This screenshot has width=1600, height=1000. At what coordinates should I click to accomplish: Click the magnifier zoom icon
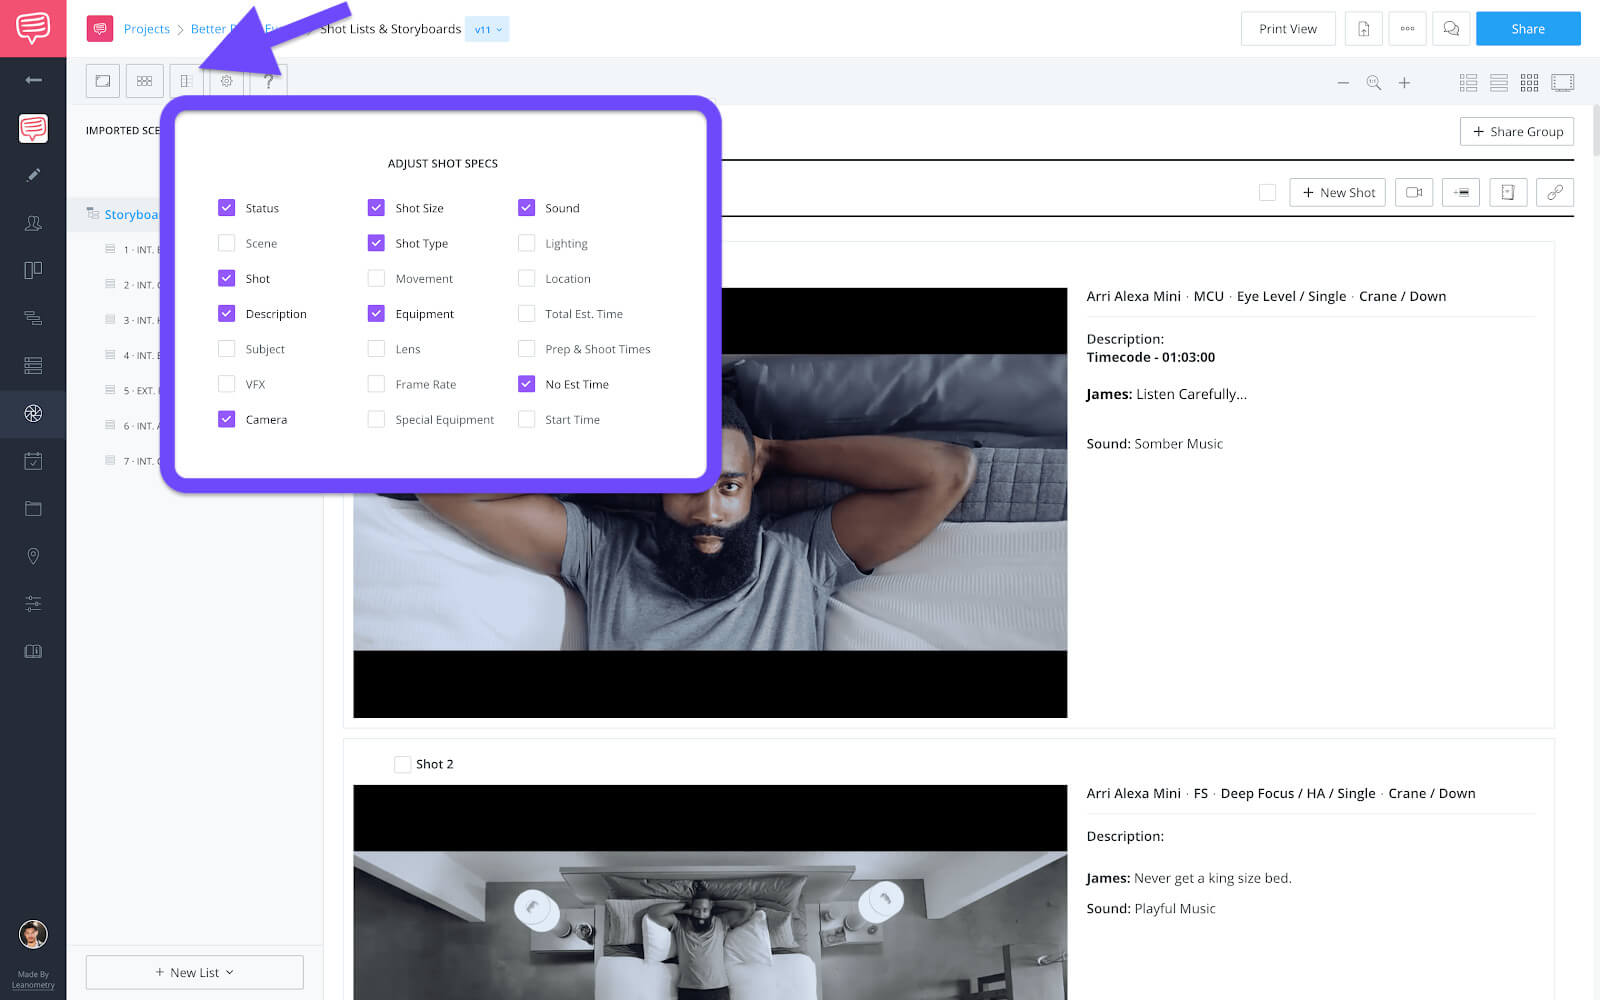[x=1374, y=83]
